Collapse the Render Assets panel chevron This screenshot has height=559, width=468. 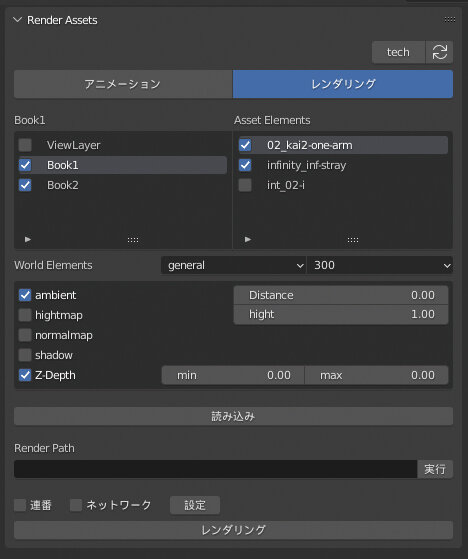coord(17,20)
